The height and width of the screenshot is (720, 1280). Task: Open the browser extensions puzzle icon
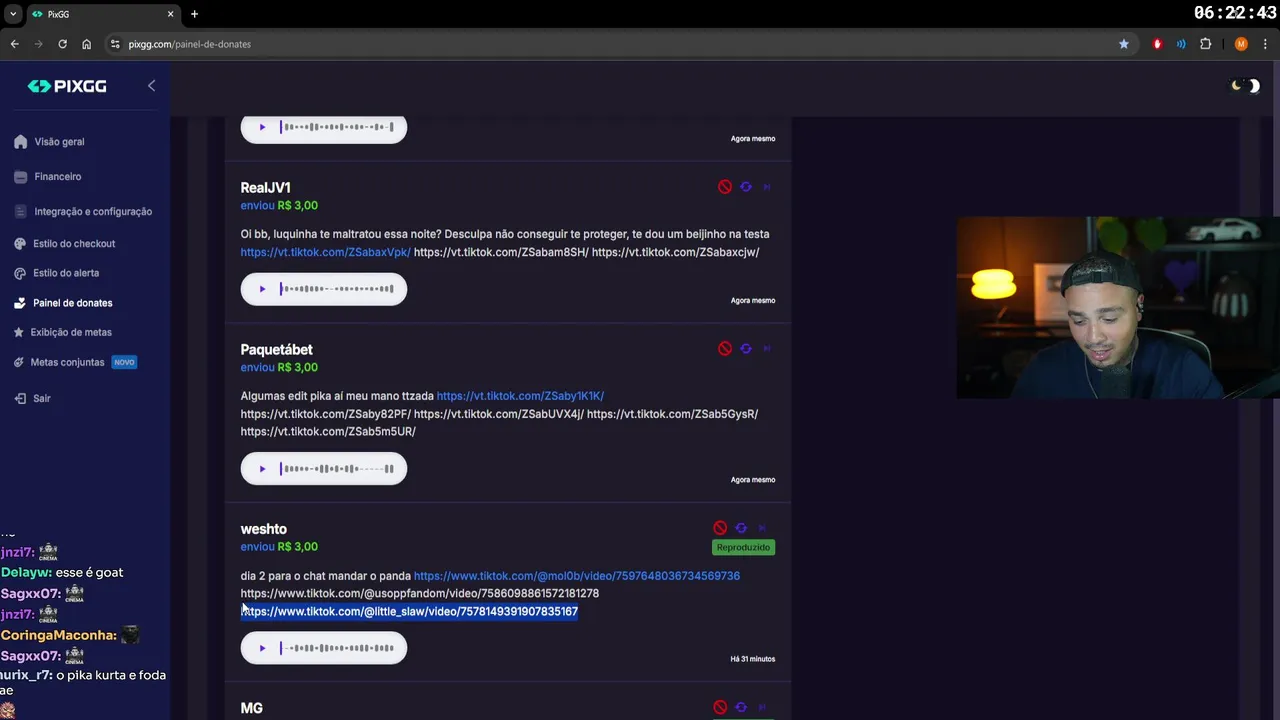1205,44
